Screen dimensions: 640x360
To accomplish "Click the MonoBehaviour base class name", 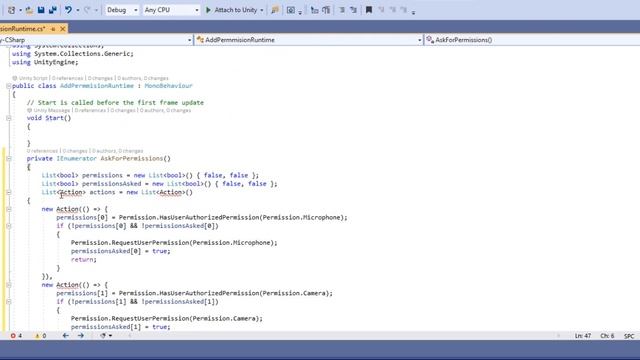I will 168,86.
